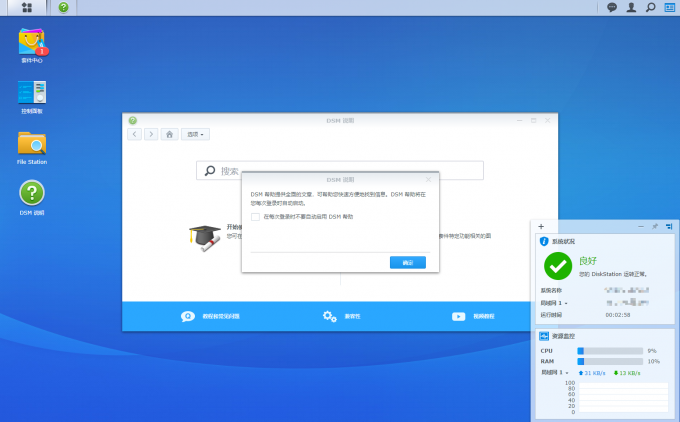This screenshot has width=680, height=422.
Task: Select the green check health status icon
Action: 558,266
